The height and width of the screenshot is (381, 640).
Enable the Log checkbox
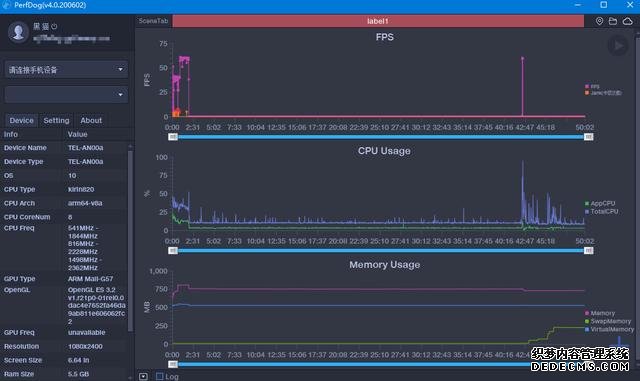point(160,377)
